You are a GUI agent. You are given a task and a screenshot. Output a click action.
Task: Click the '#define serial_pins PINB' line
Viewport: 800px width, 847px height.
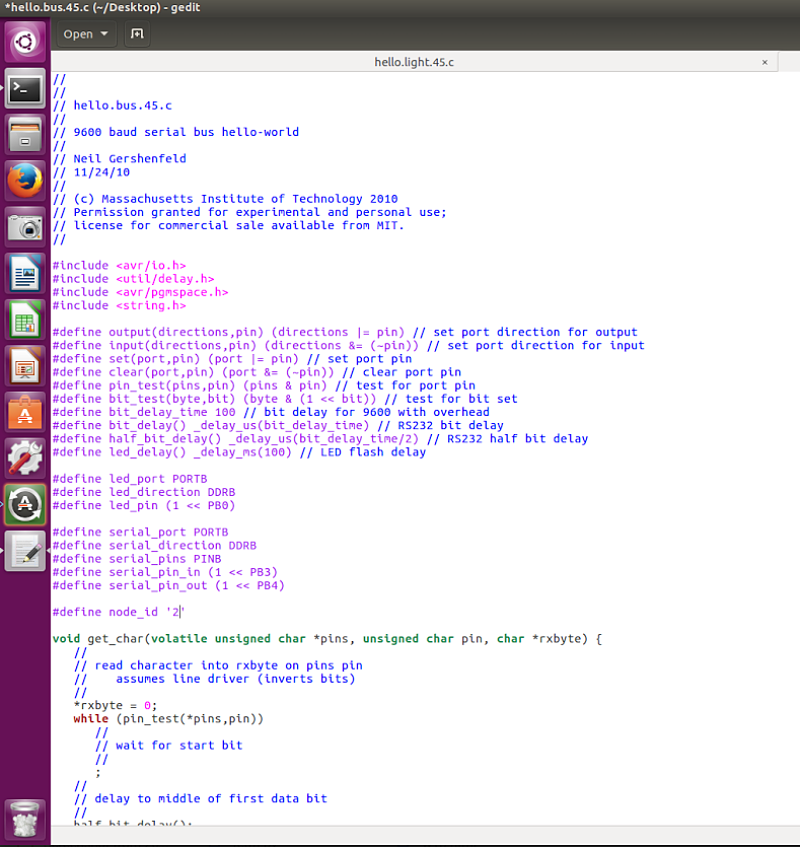137,559
